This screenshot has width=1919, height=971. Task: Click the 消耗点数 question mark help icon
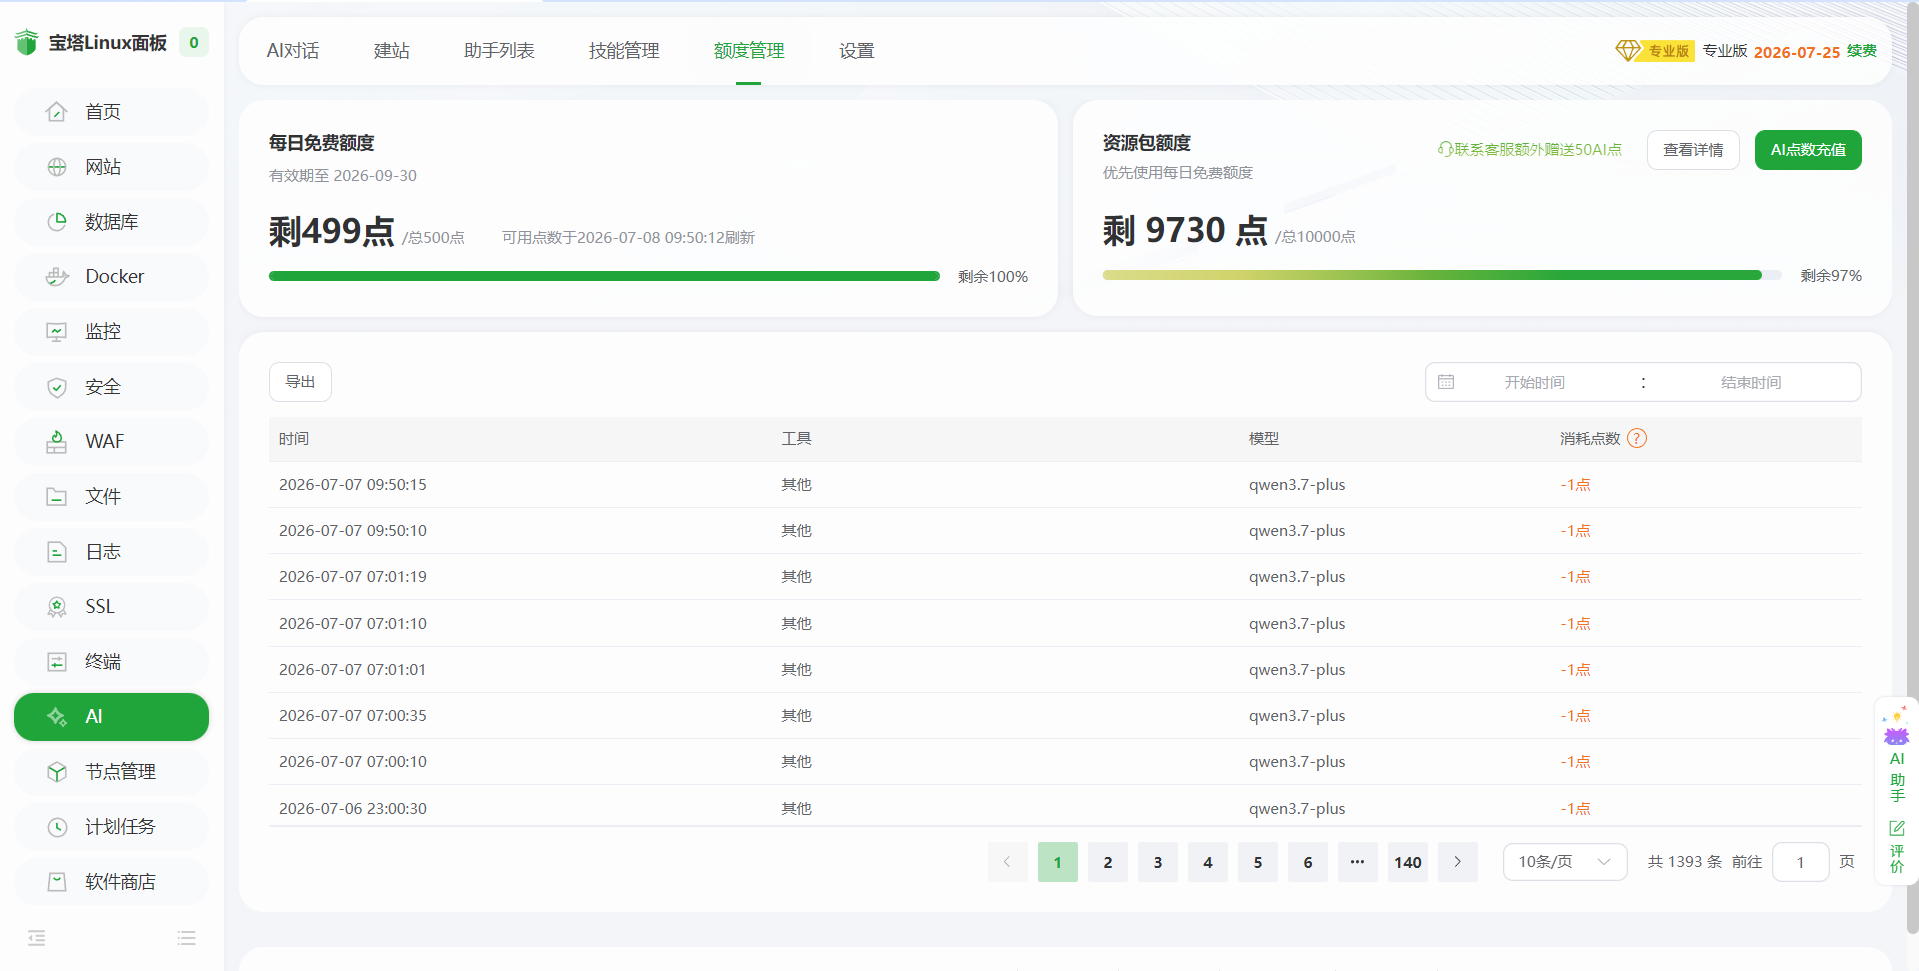tap(1637, 438)
